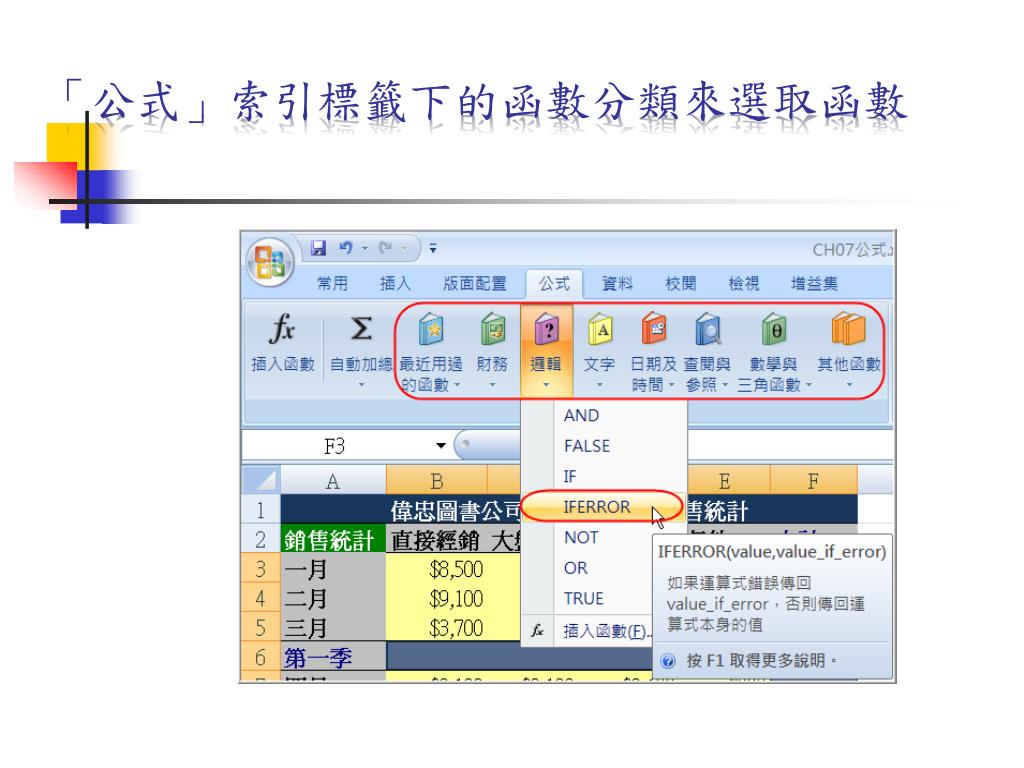The width and height of the screenshot is (1024, 768).
Task: Choose NOT from the logic menu
Action: coord(588,537)
